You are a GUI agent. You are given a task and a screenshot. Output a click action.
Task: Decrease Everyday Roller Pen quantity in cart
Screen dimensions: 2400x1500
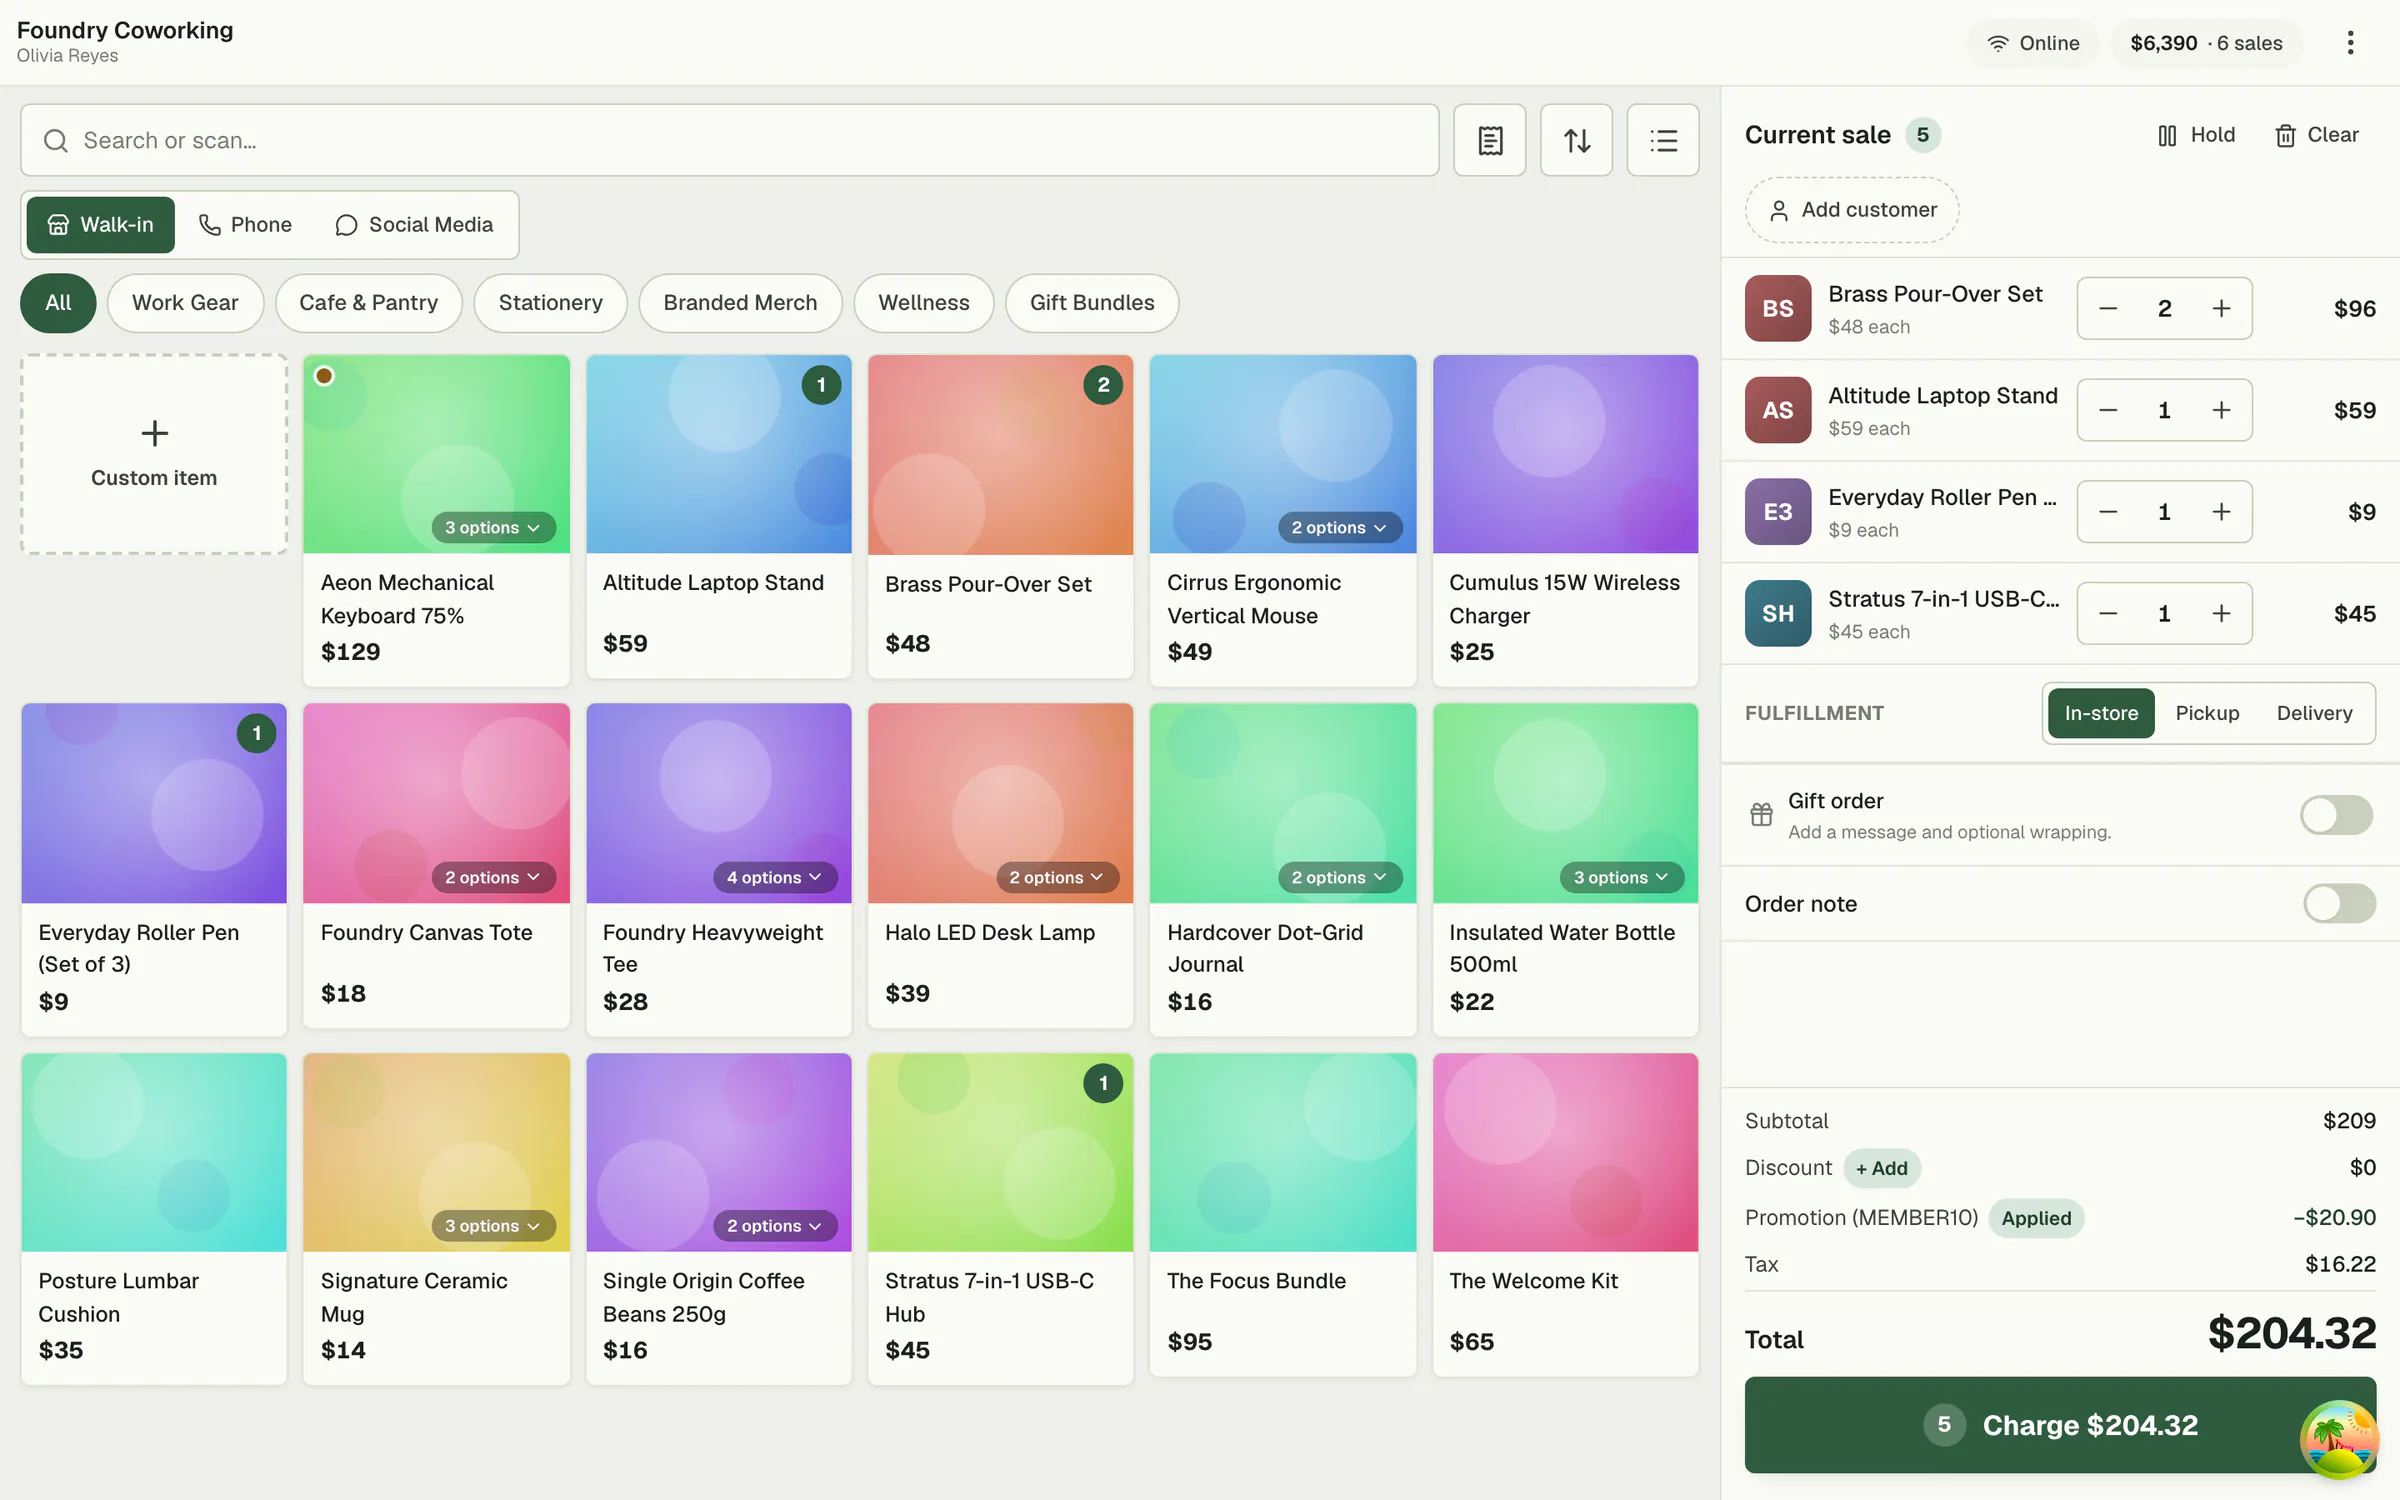pos(2108,512)
